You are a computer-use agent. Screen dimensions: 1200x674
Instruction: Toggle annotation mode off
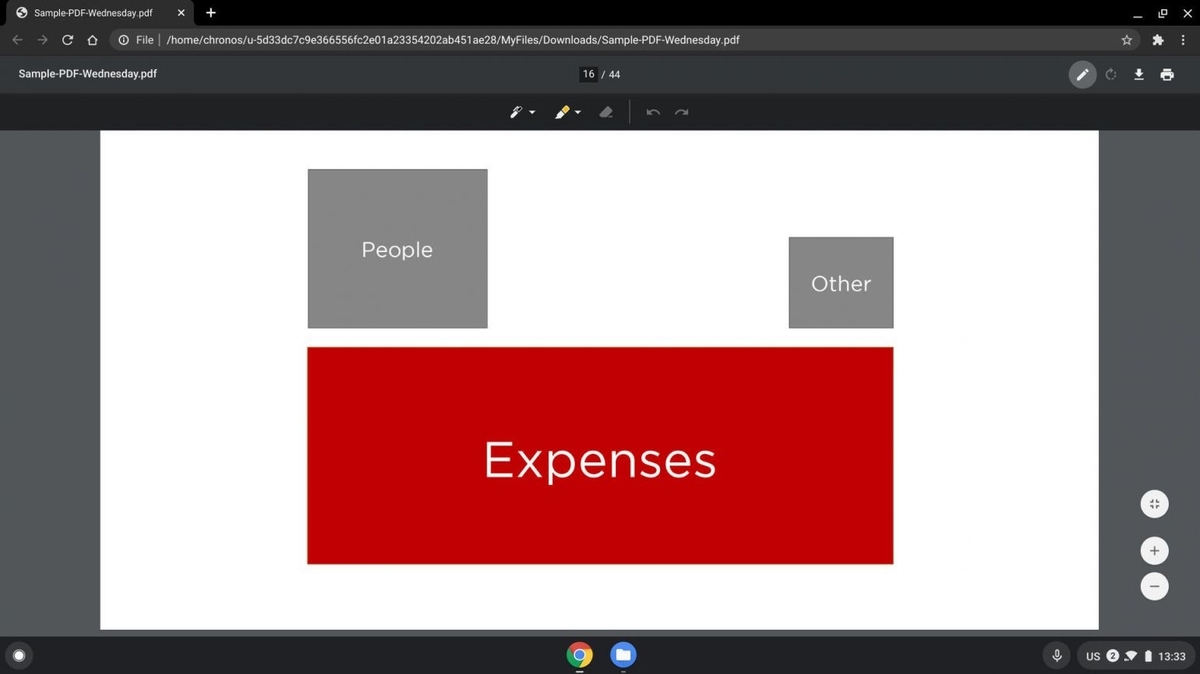[1082, 74]
